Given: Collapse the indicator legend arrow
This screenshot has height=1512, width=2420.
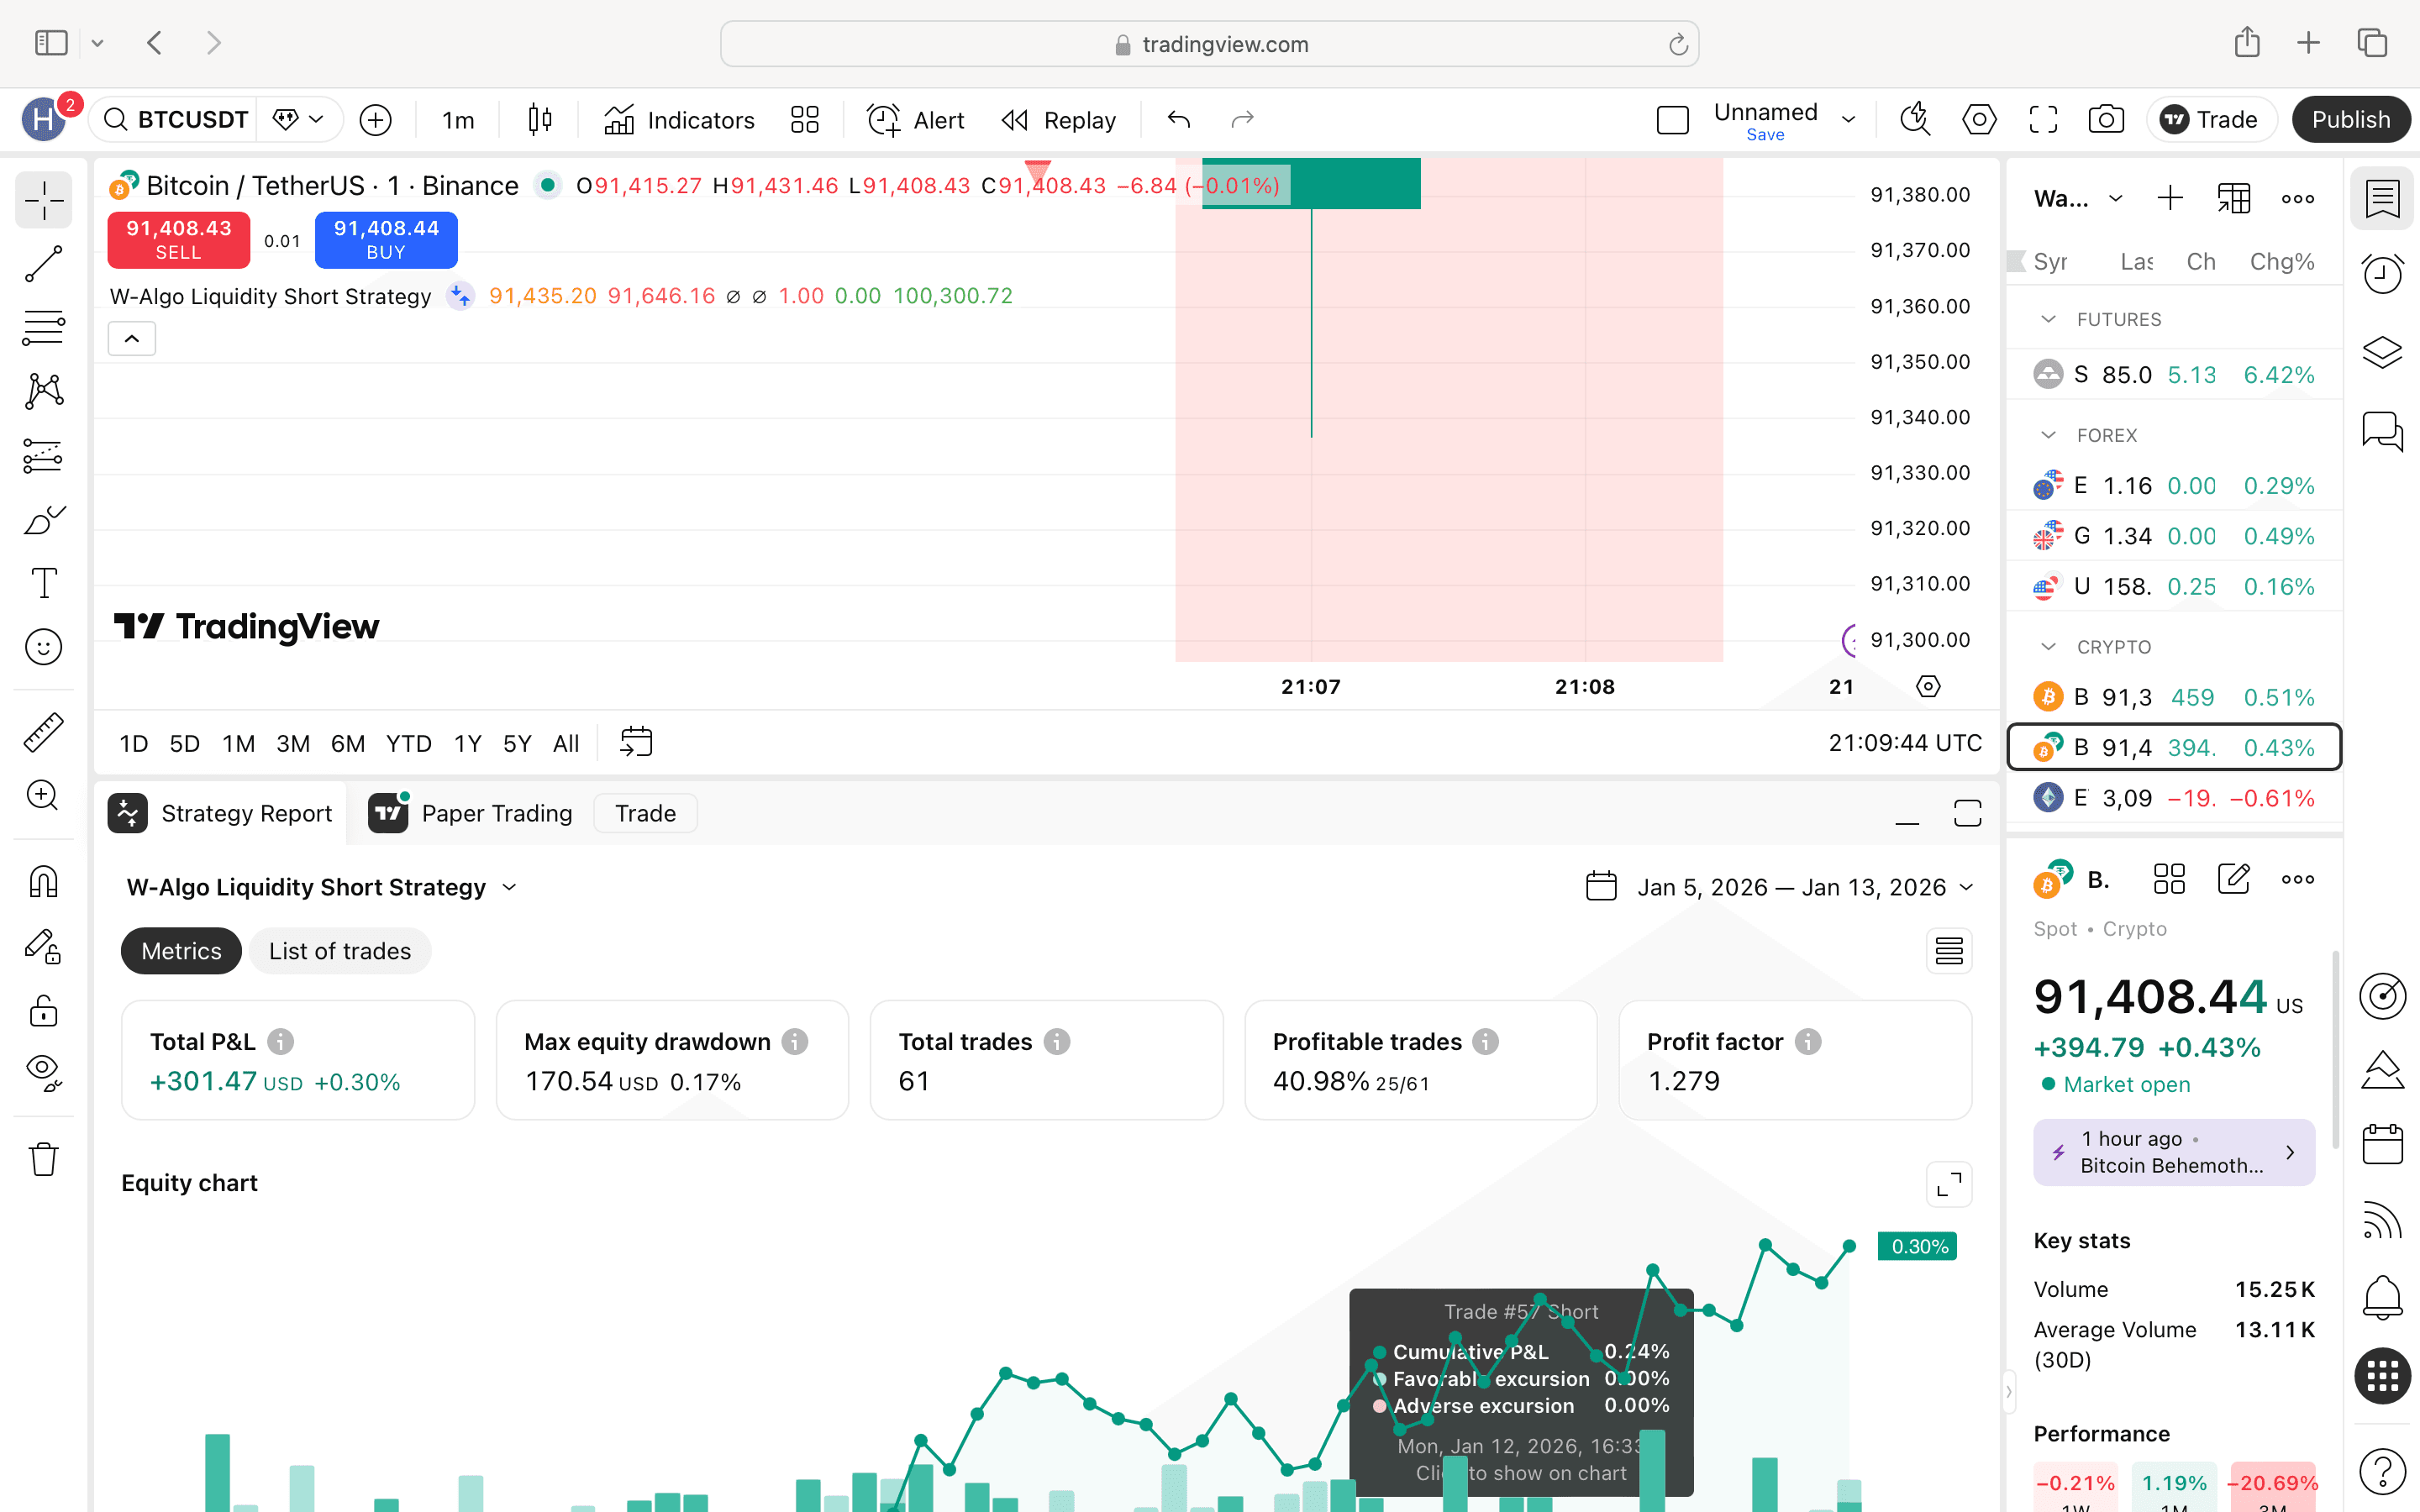Looking at the screenshot, I should click(131, 339).
